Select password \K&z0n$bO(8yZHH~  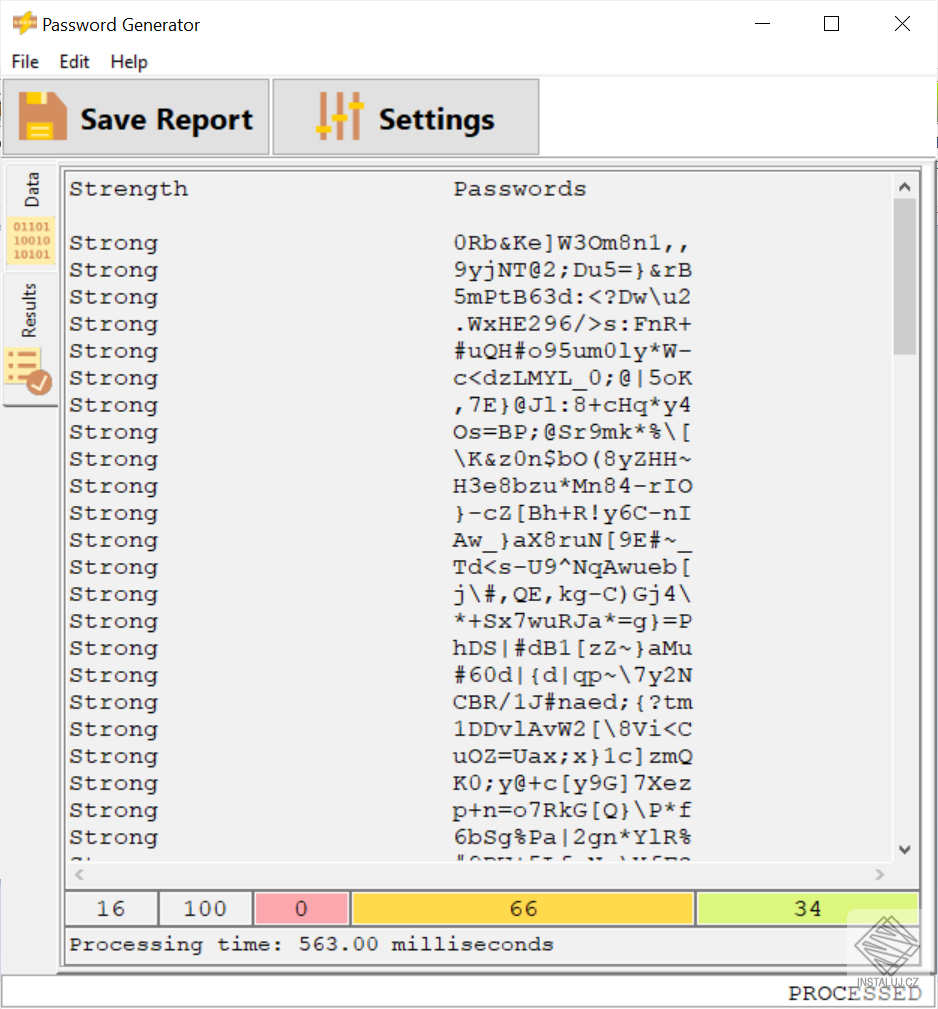(572, 459)
